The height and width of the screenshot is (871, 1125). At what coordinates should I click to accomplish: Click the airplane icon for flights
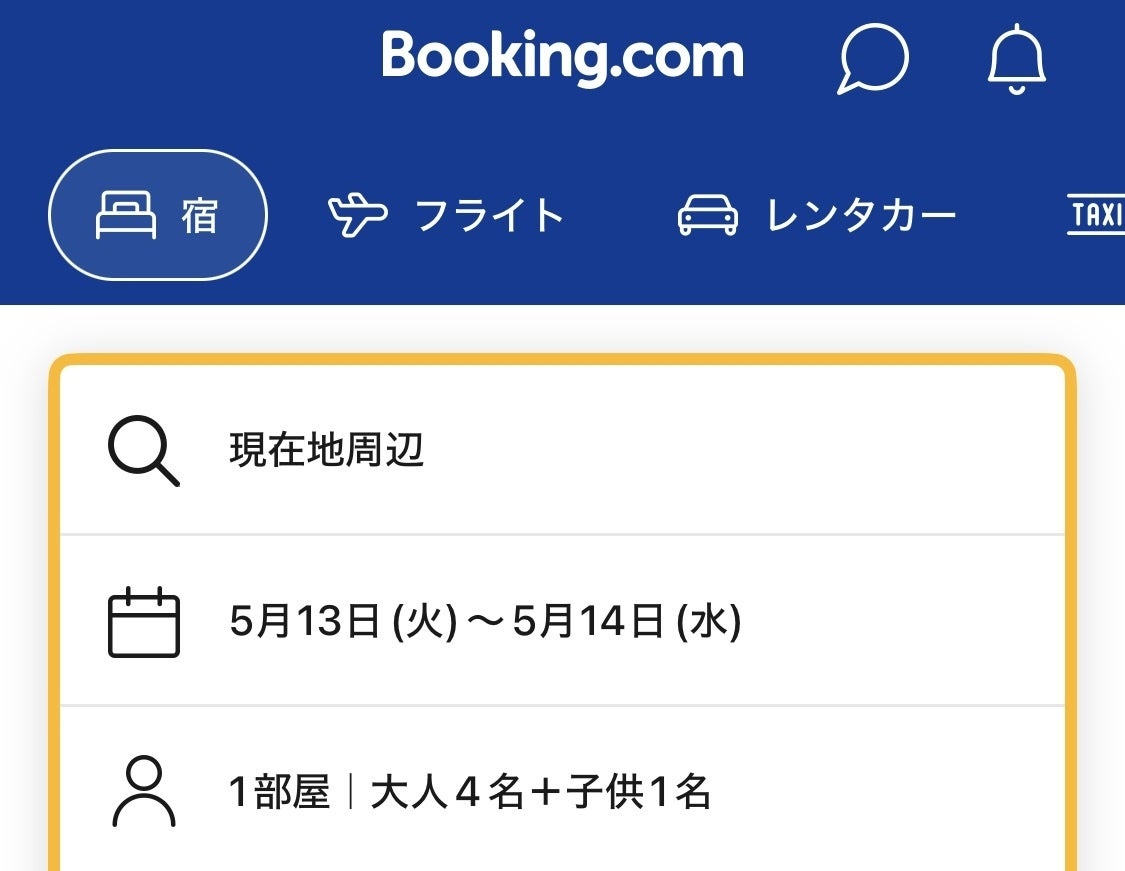coord(357,215)
